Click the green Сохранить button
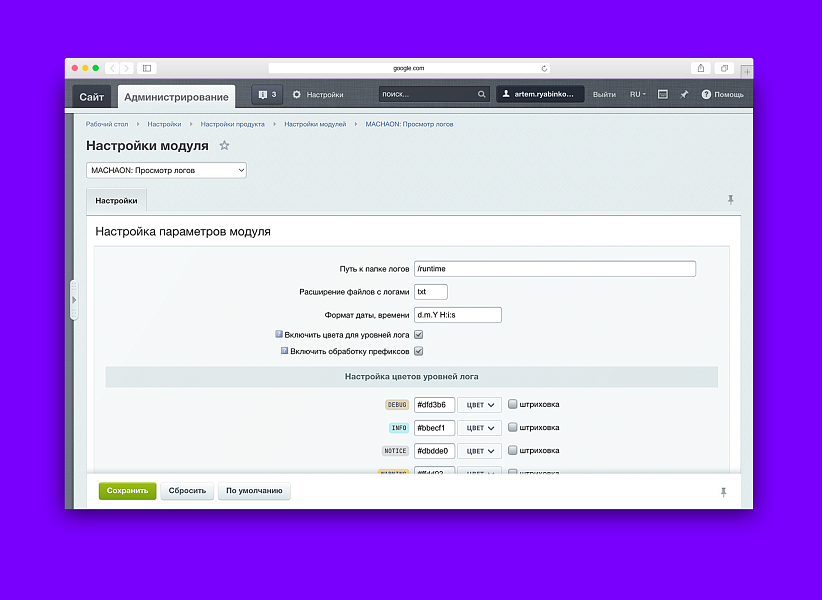 coord(127,491)
